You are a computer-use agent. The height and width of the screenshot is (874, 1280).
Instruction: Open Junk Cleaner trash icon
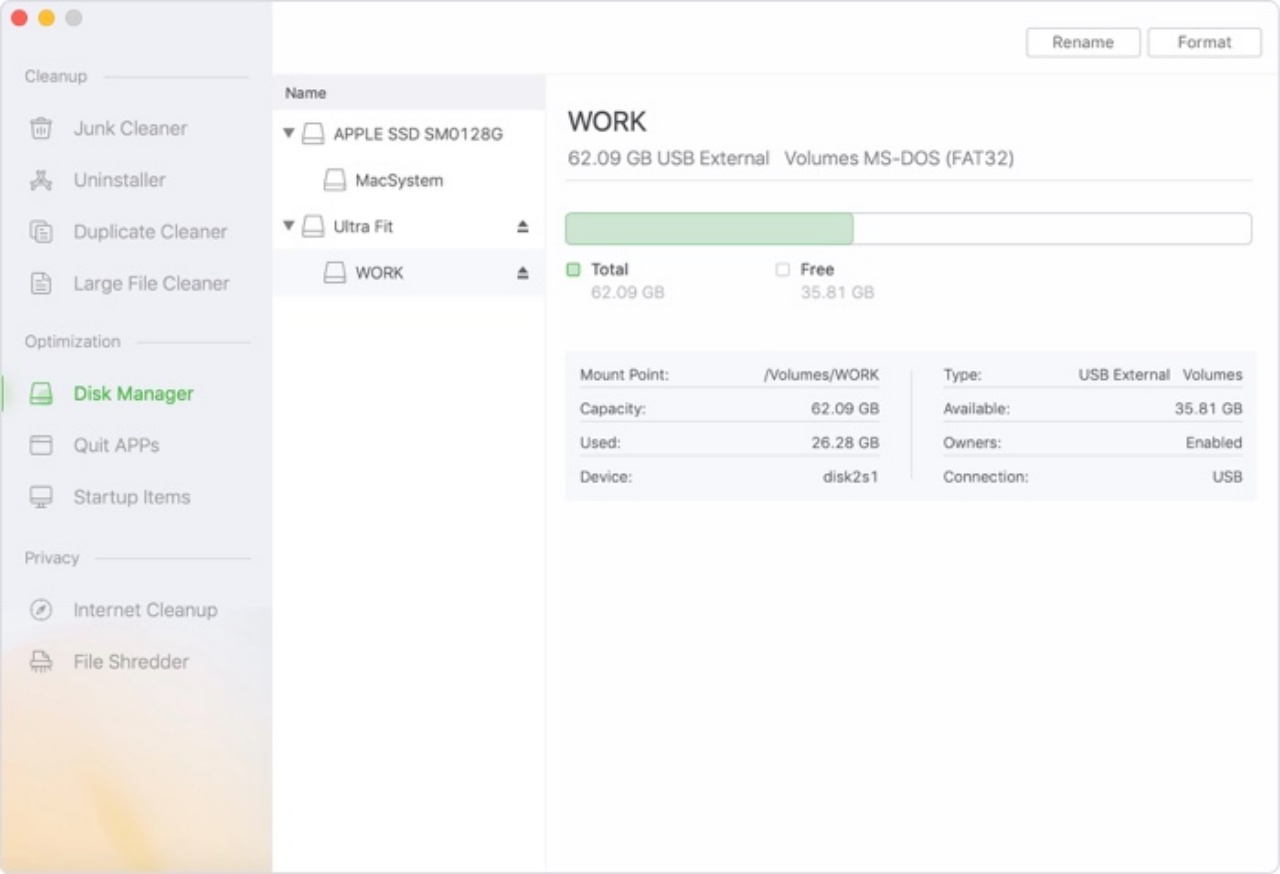[x=41, y=128]
